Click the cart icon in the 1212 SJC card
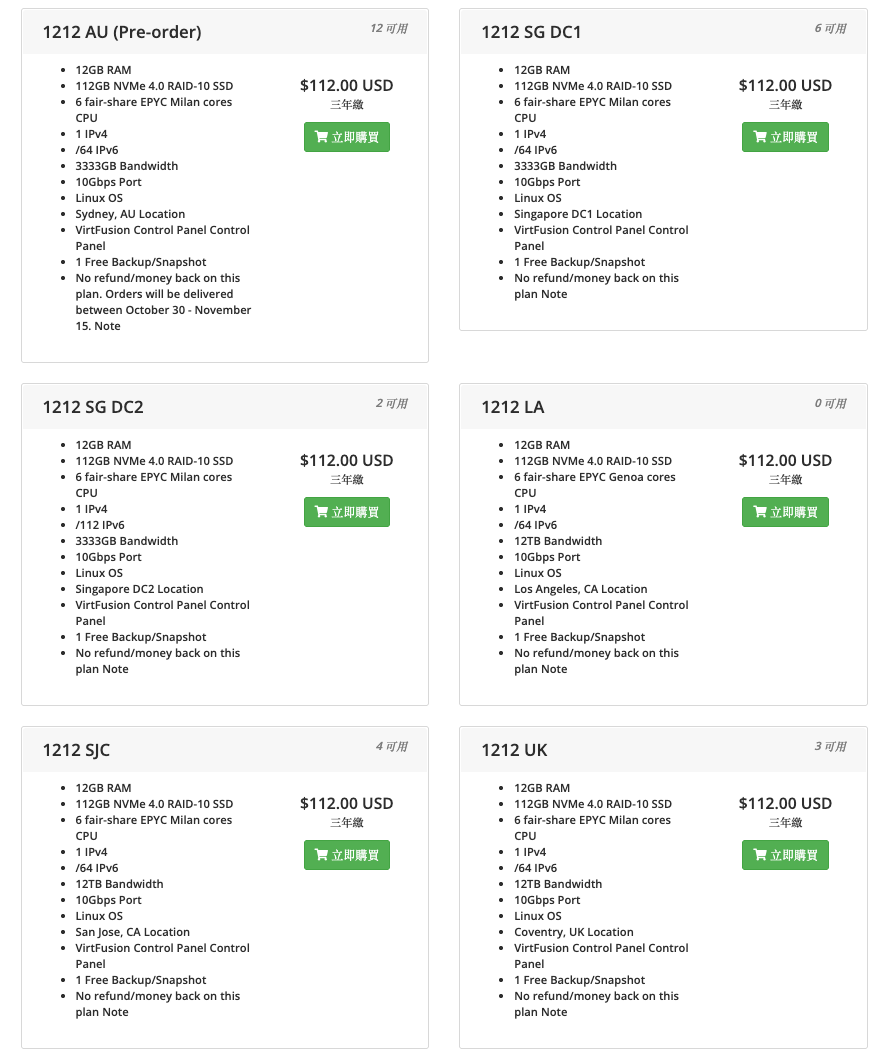 click(322, 856)
